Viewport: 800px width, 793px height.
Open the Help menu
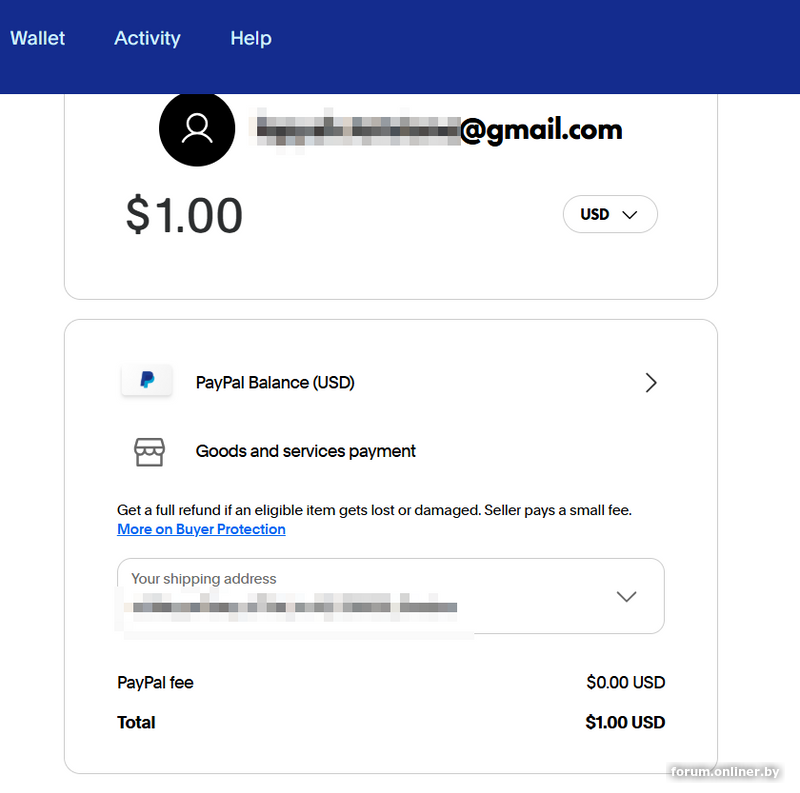point(251,38)
